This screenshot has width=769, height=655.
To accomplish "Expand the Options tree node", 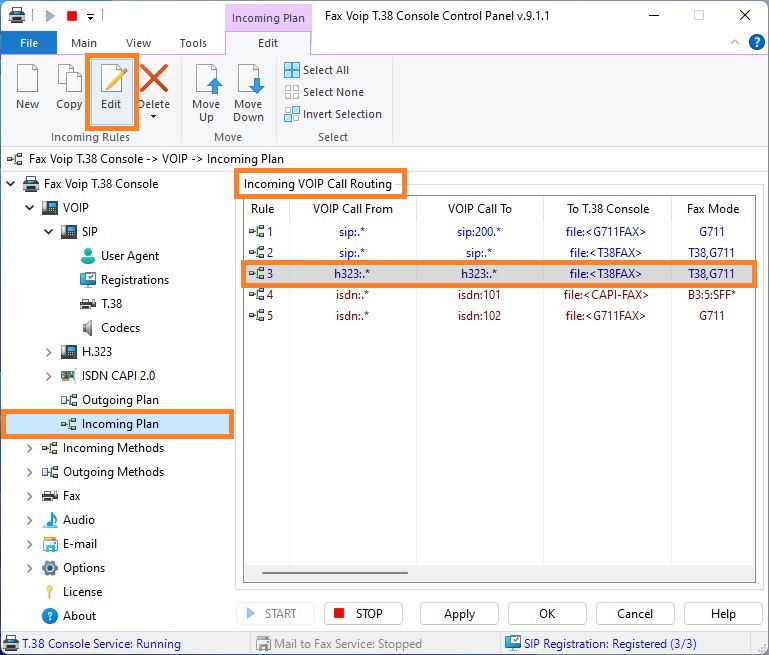I will (x=29, y=568).
